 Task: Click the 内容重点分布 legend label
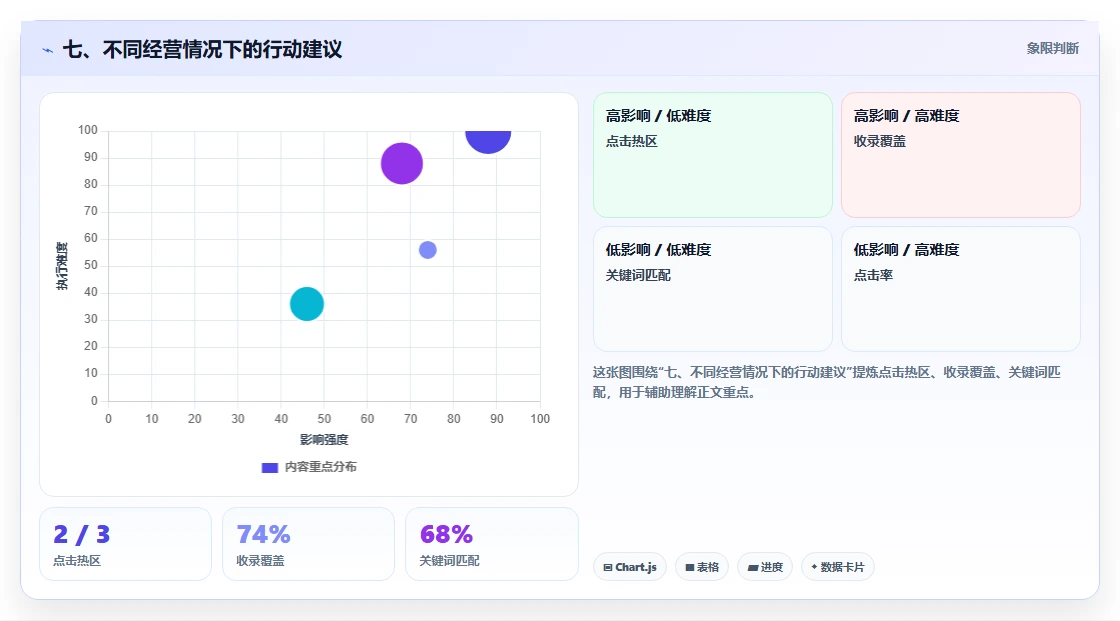[321, 467]
